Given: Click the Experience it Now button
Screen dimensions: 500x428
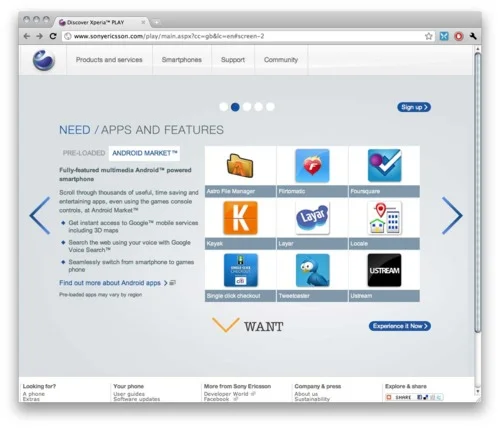Looking at the screenshot, I should (400, 326).
